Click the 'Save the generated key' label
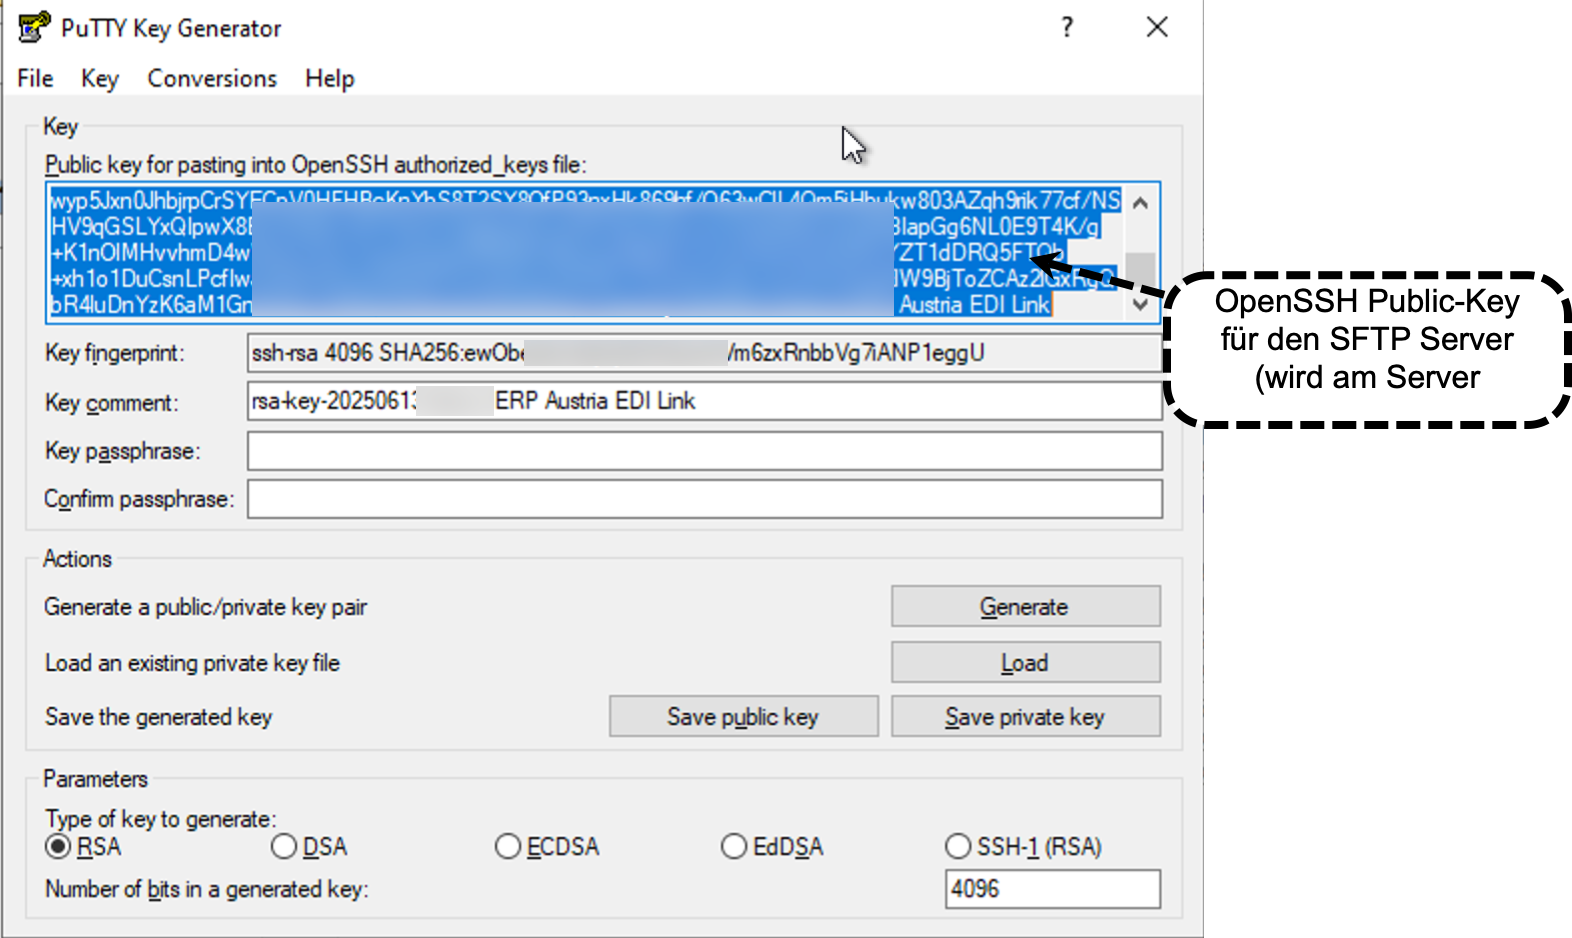 click(x=158, y=717)
